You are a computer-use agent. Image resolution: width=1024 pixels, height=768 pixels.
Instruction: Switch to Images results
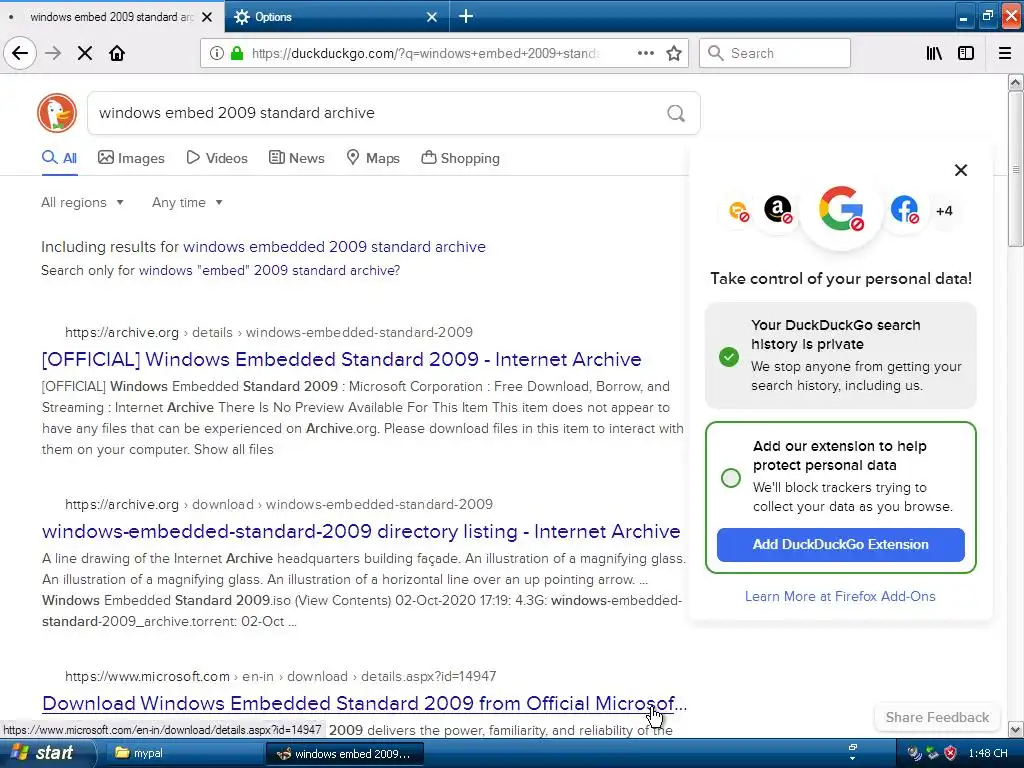pyautogui.click(x=131, y=158)
